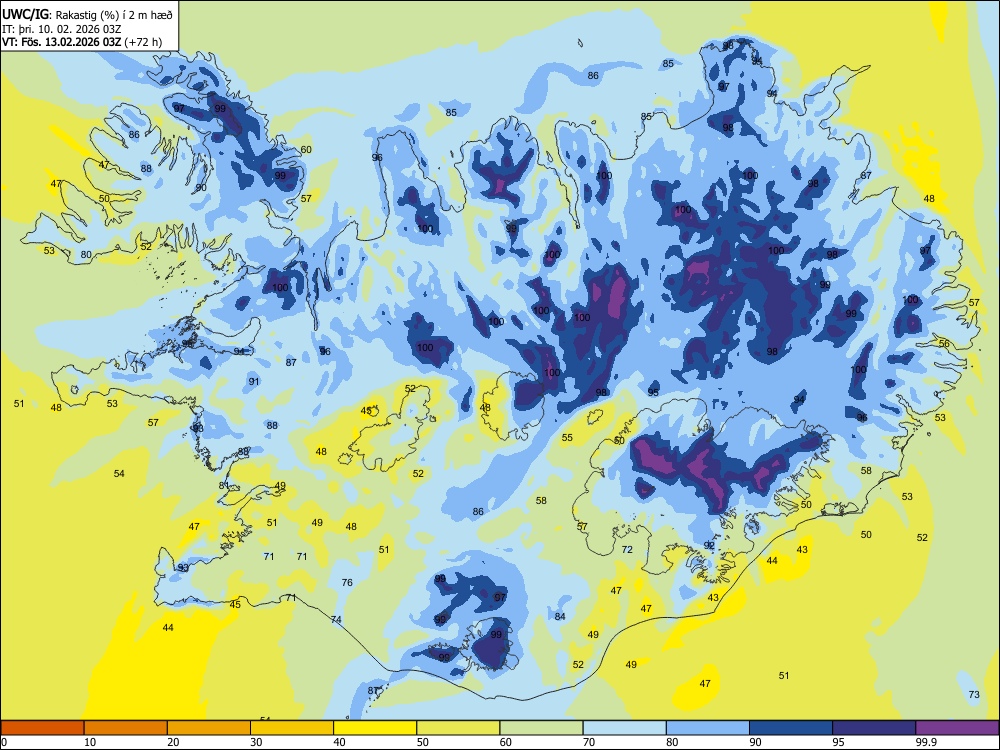
Task: Click the bright yellow 40–50 legend swatch
Action: click(x=375, y=728)
